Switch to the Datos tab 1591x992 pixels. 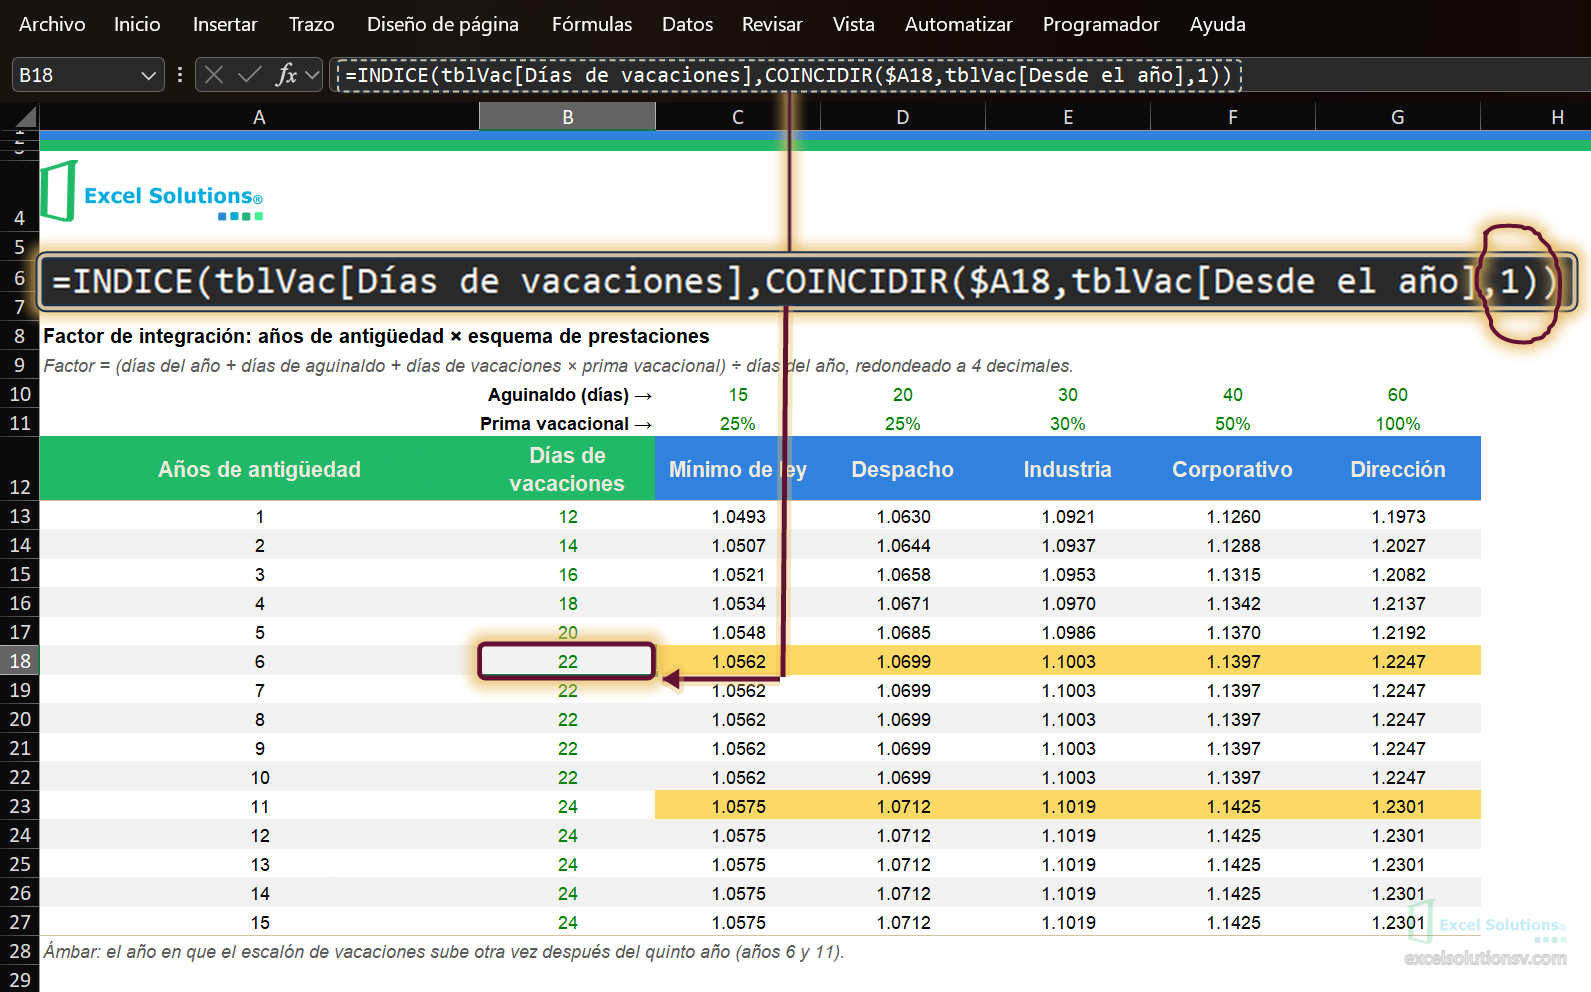[688, 24]
